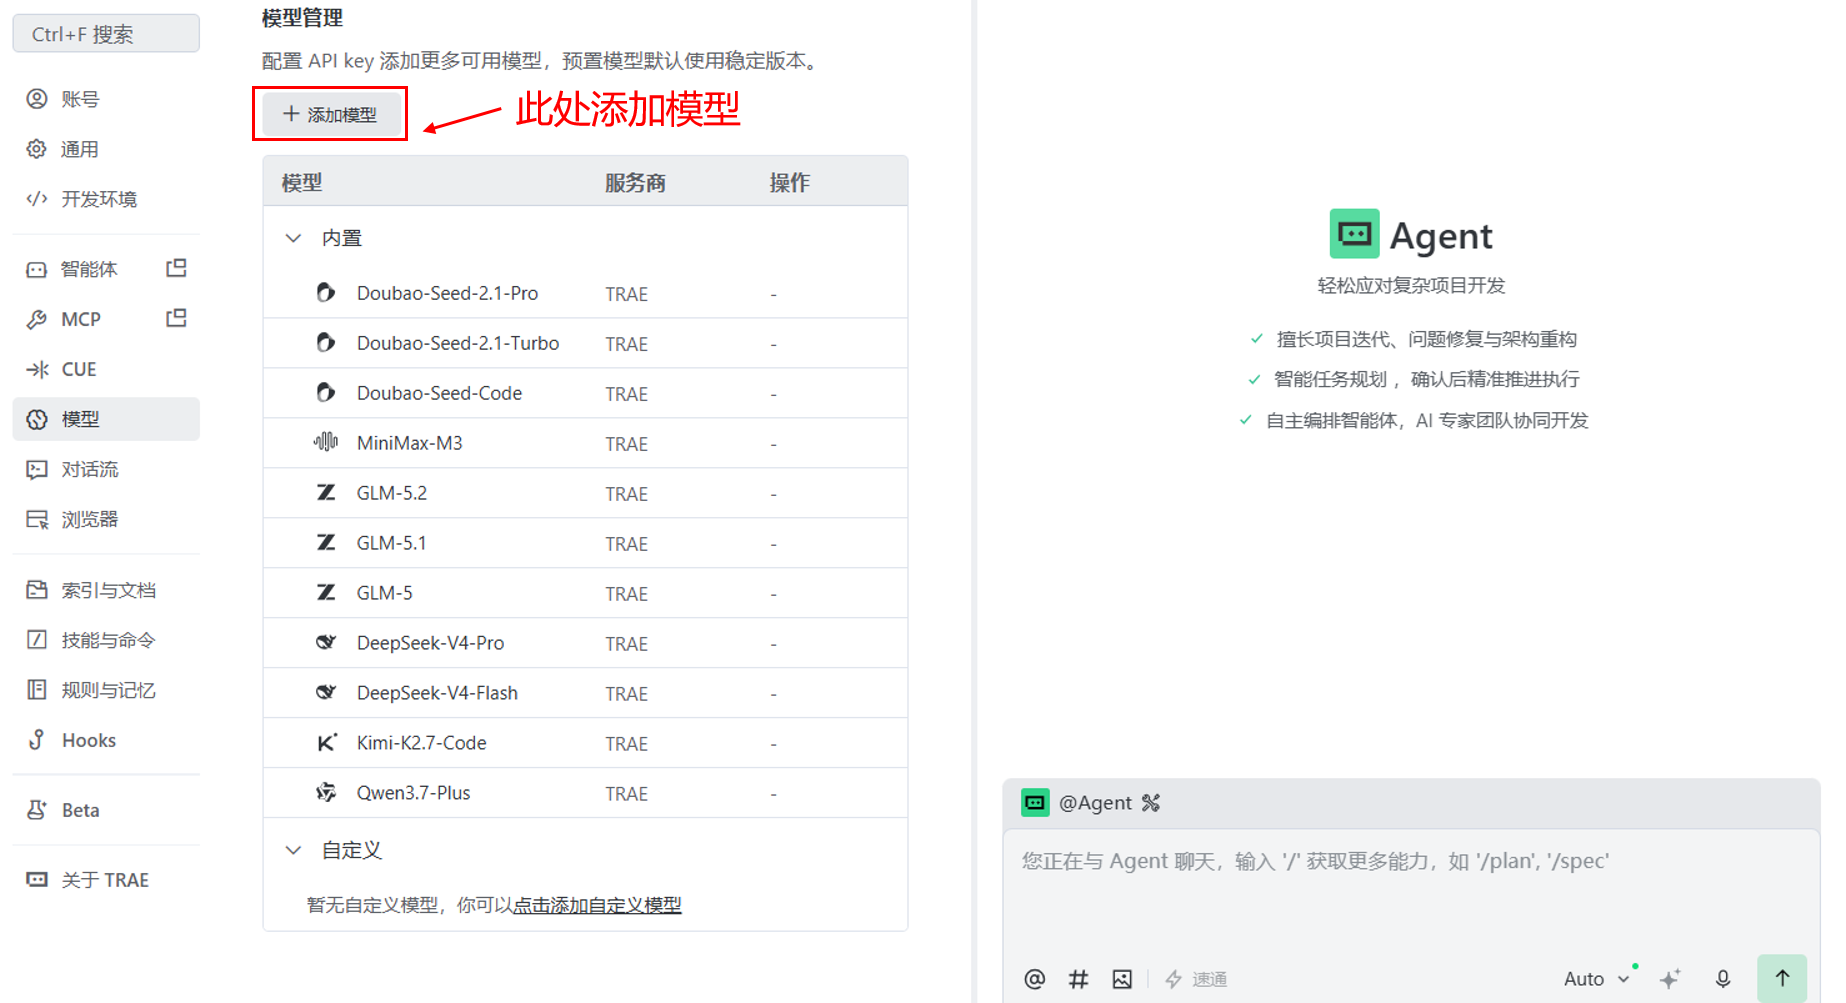
Task: Click the Doubao-Seed-2.1-Pro model icon
Action: [326, 292]
